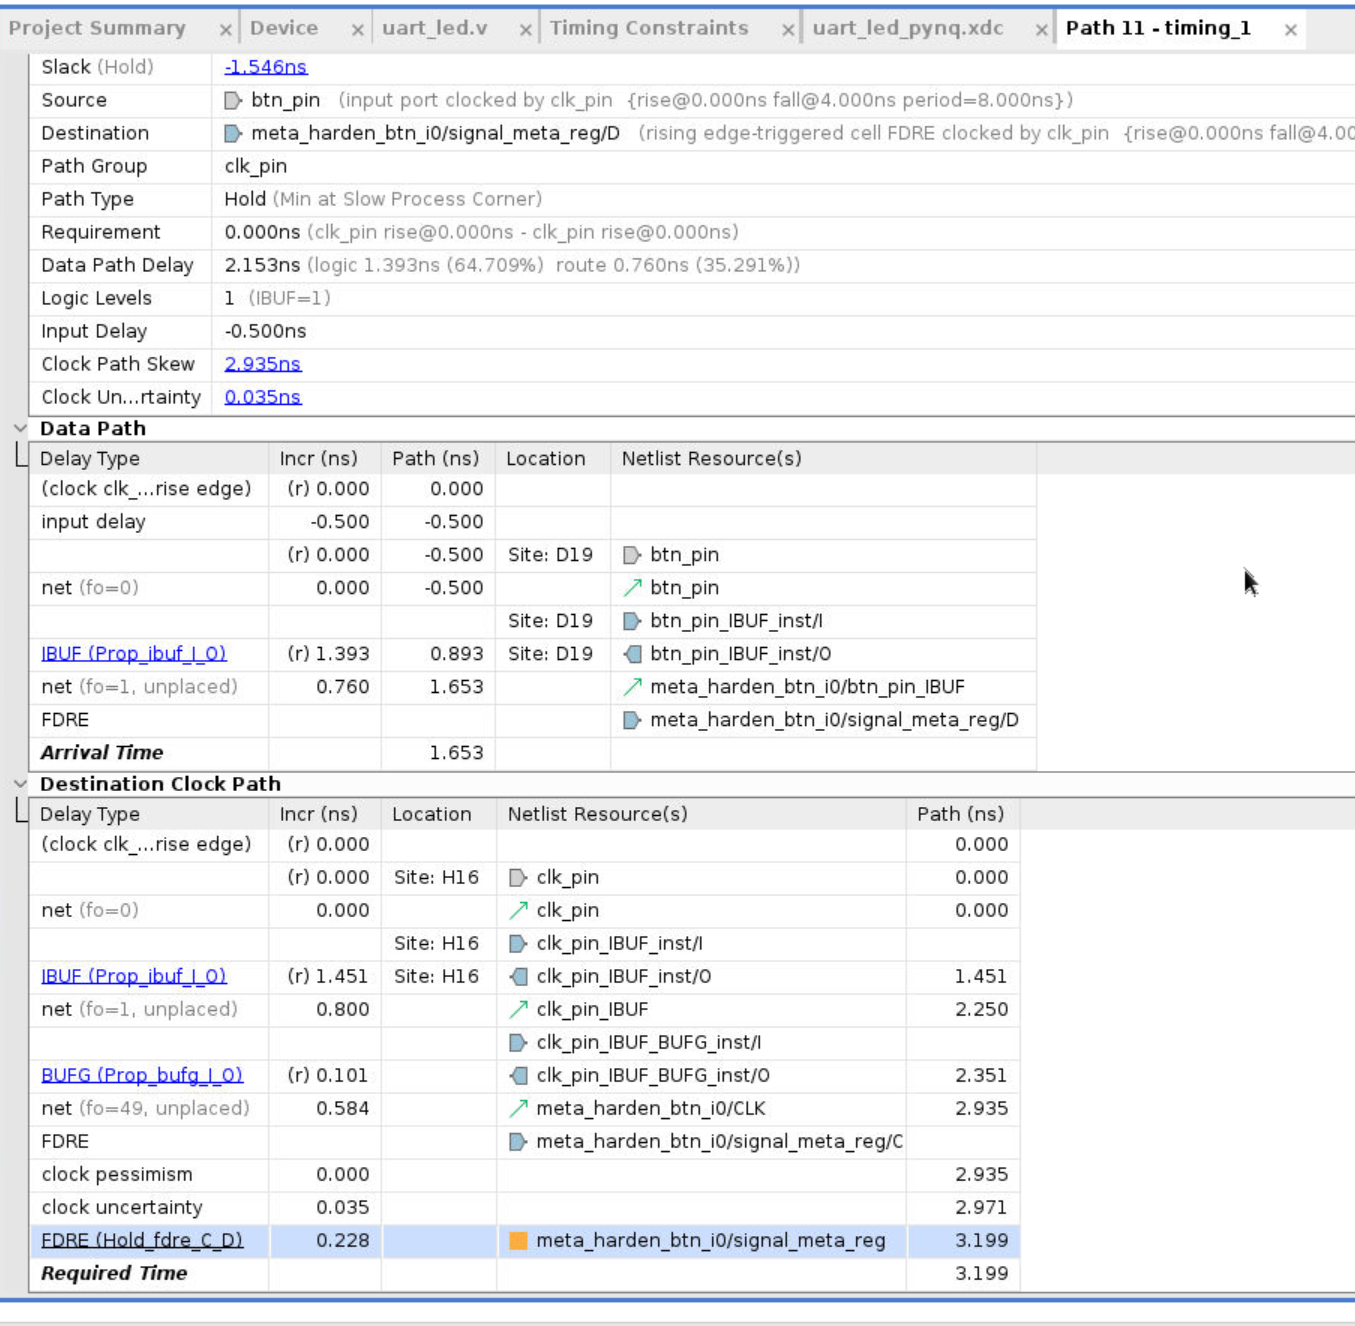Click meta_harden_btn_i0/CLK net icon
This screenshot has width=1355, height=1326.
518,1108
